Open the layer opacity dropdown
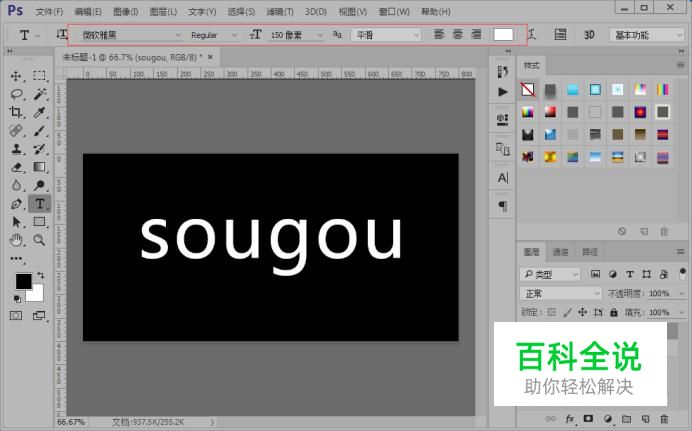This screenshot has width=692, height=431. coord(681,293)
